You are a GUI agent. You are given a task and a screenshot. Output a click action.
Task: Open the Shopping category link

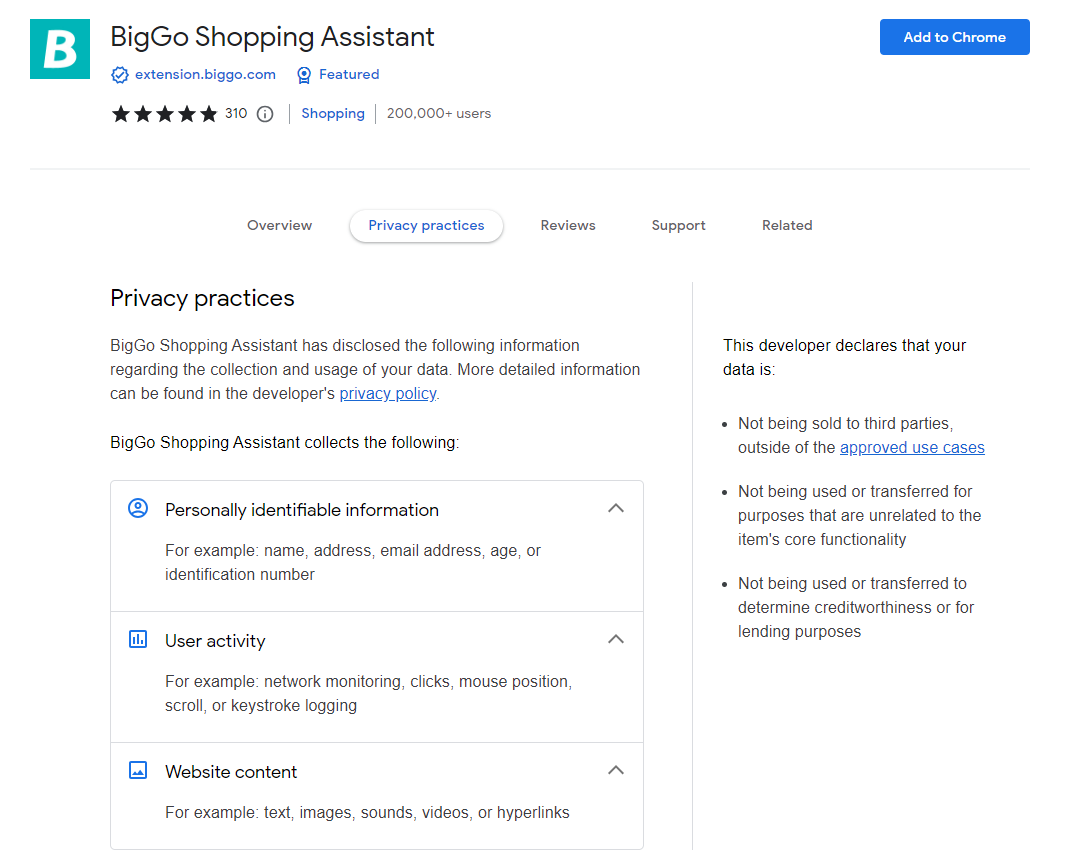(333, 114)
